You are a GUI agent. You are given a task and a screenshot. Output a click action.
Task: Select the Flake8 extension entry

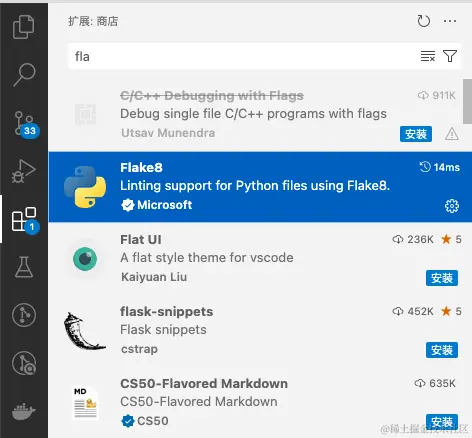260,187
